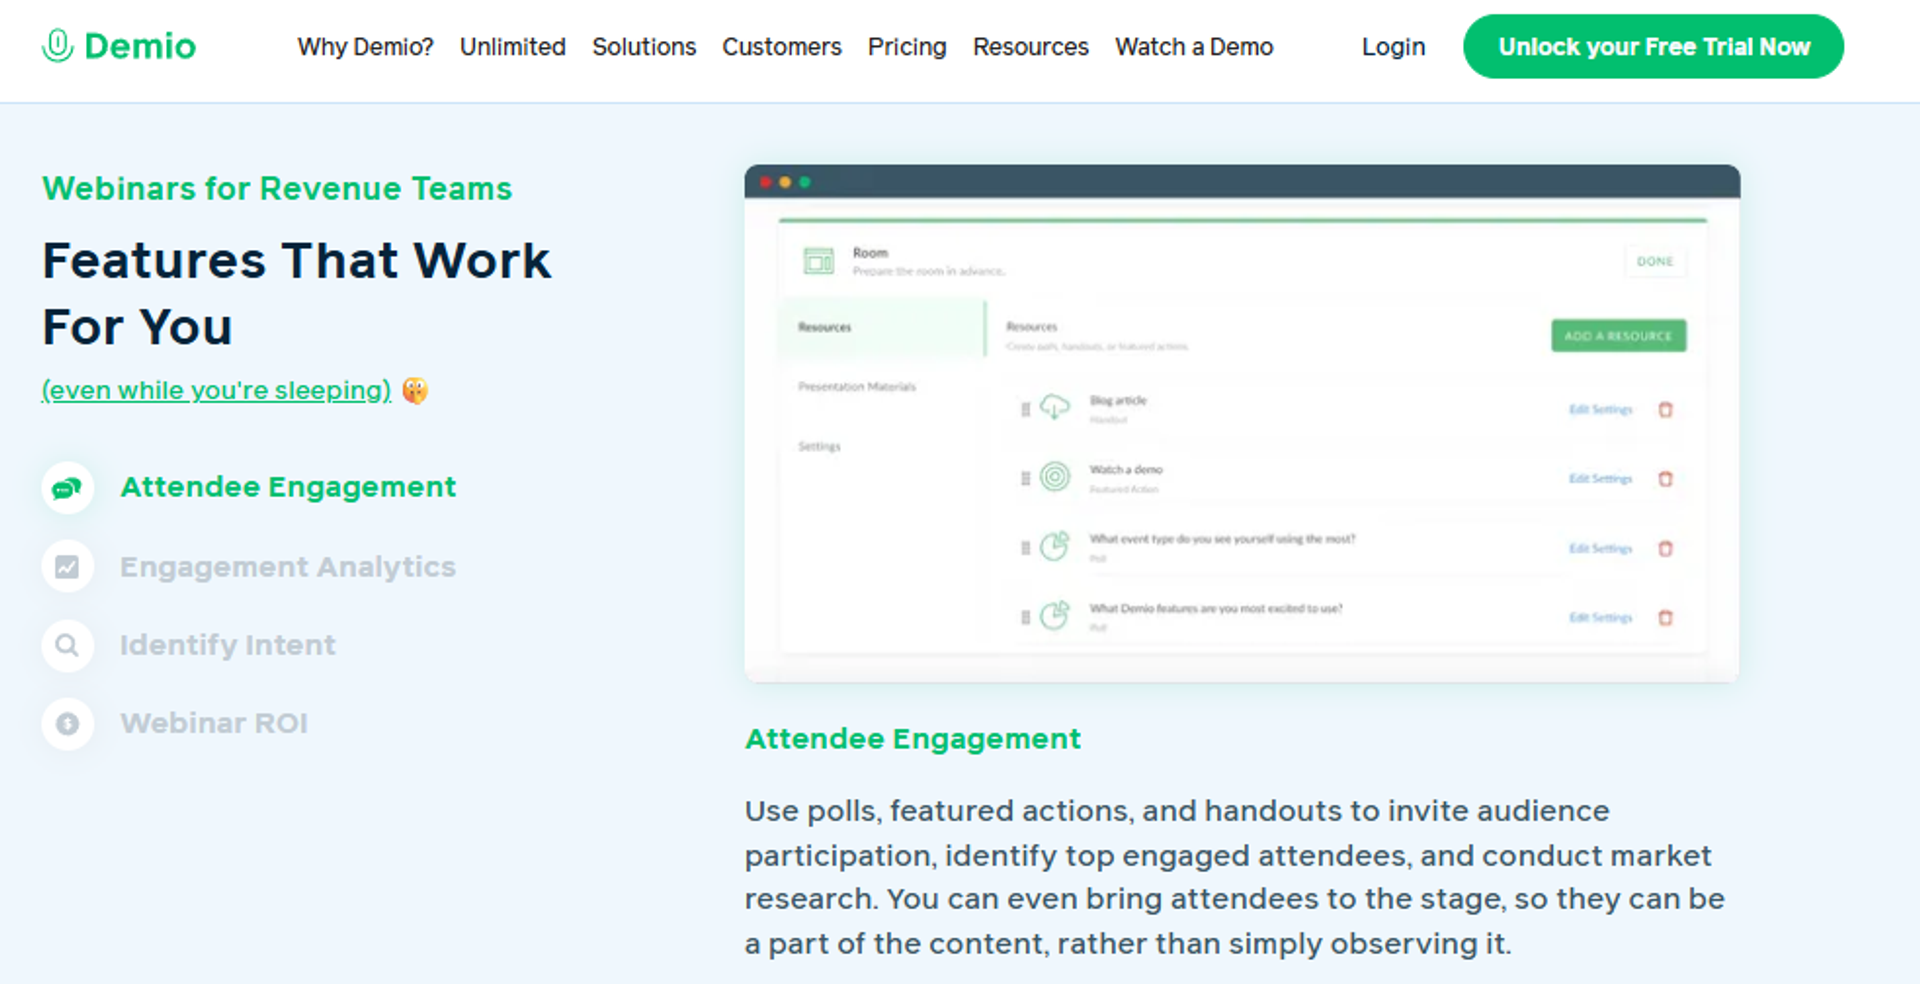
Task: Go to the Customers page
Action: click(x=782, y=47)
